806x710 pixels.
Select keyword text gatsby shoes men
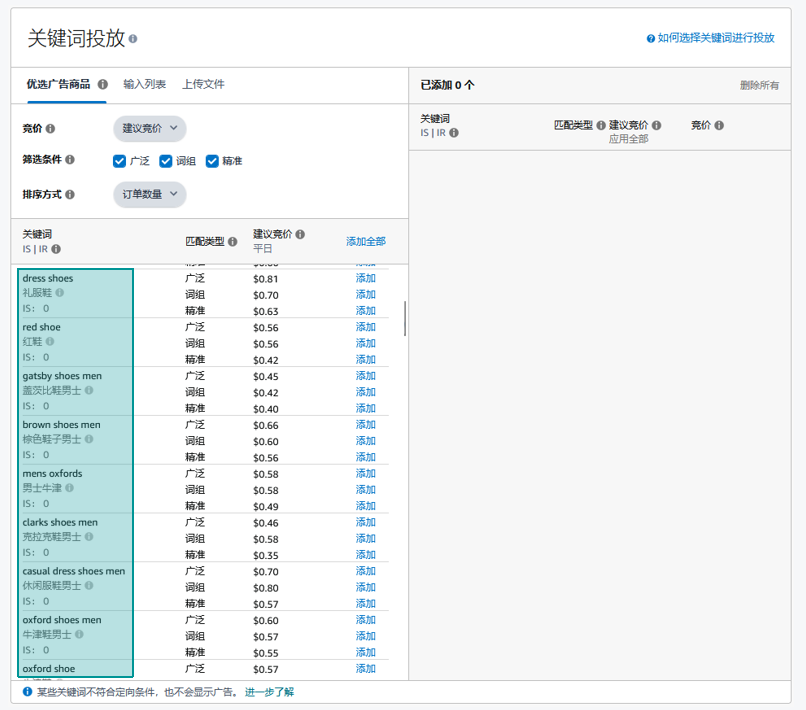coord(62,376)
